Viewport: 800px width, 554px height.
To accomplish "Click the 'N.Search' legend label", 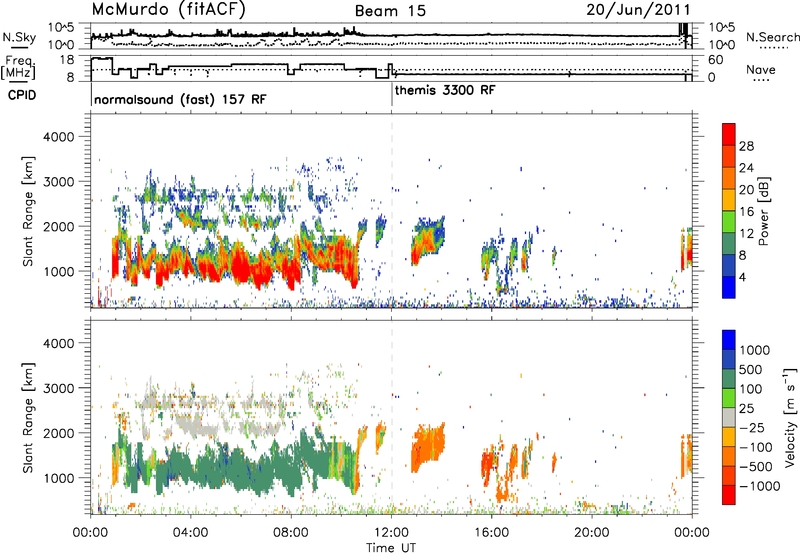I will pyautogui.click(x=773, y=37).
